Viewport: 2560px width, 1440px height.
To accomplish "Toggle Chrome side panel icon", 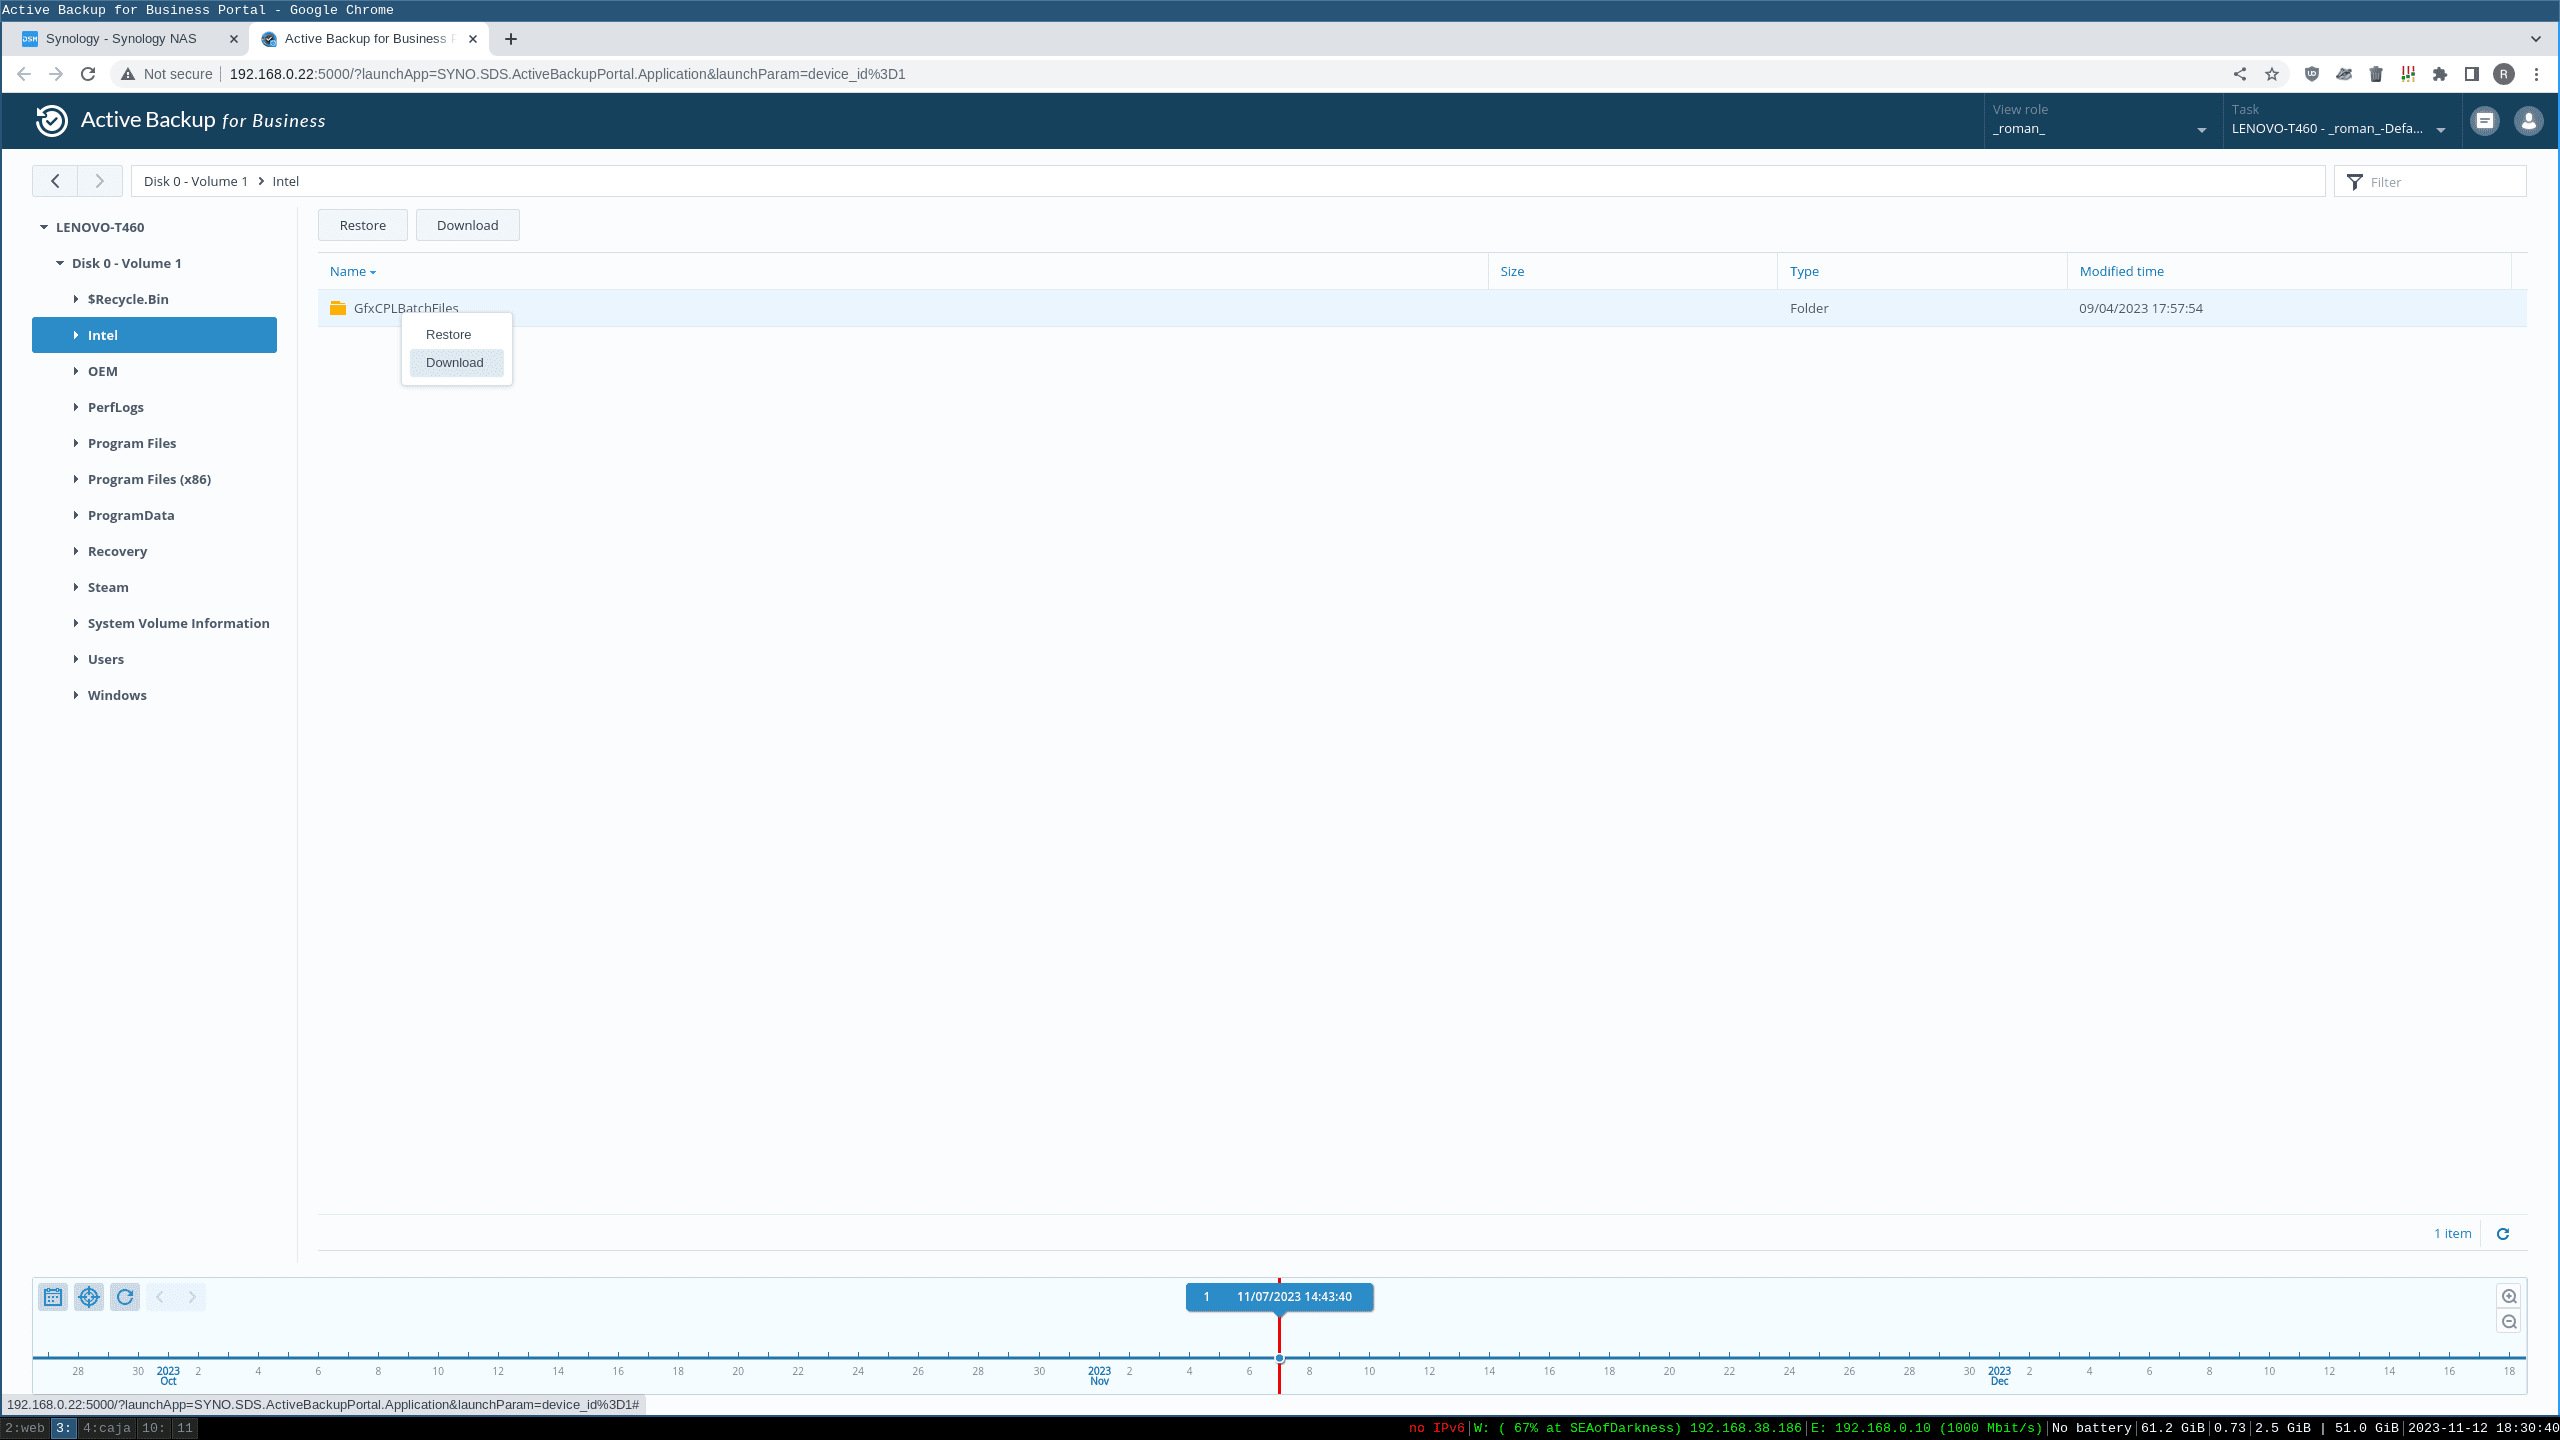I will pyautogui.click(x=2472, y=74).
